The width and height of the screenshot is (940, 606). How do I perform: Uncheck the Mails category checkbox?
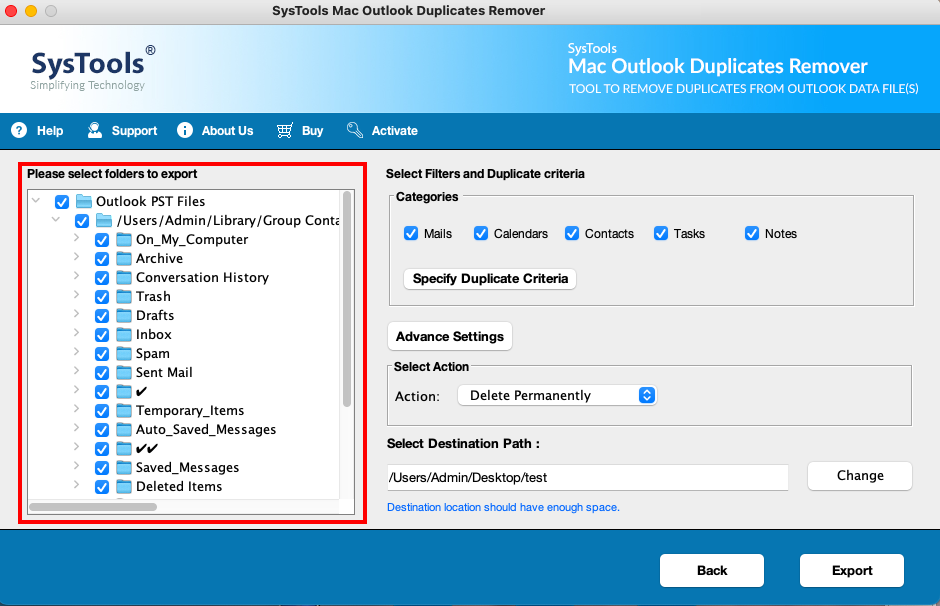(x=411, y=233)
